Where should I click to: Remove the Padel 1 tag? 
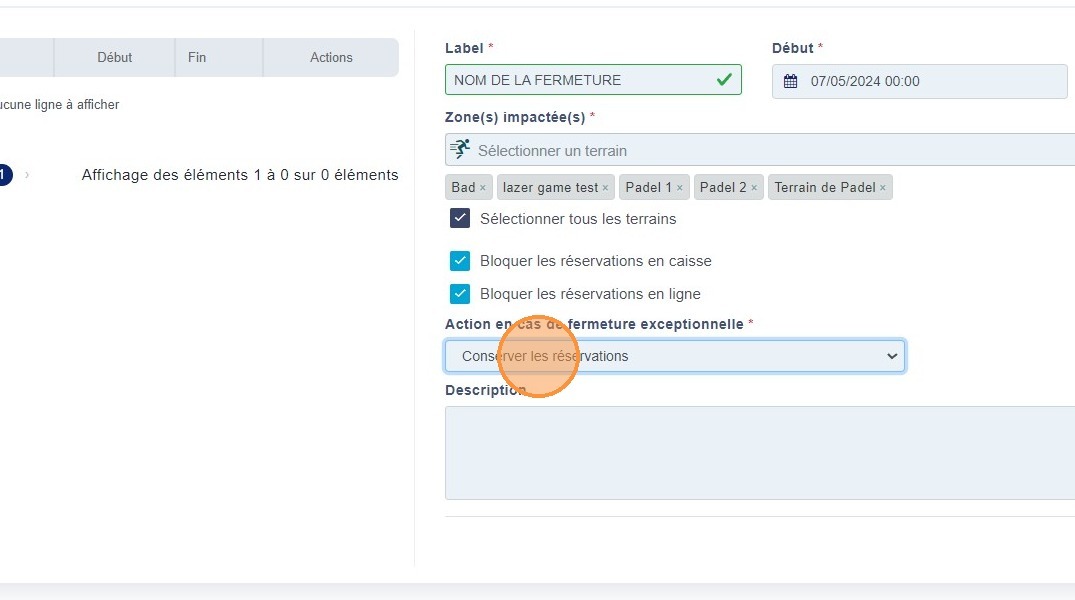click(x=680, y=188)
